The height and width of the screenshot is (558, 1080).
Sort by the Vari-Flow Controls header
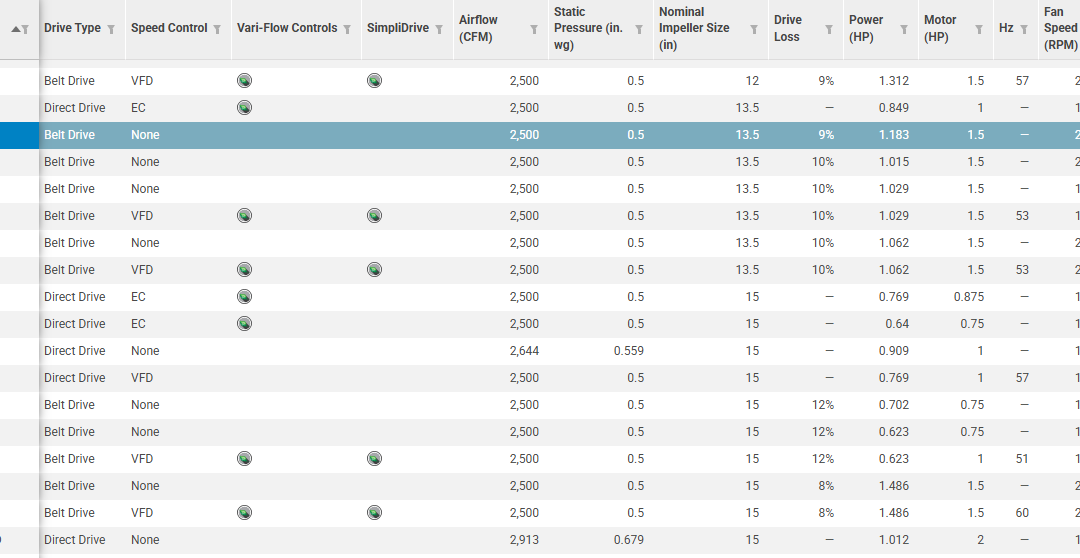[287, 28]
